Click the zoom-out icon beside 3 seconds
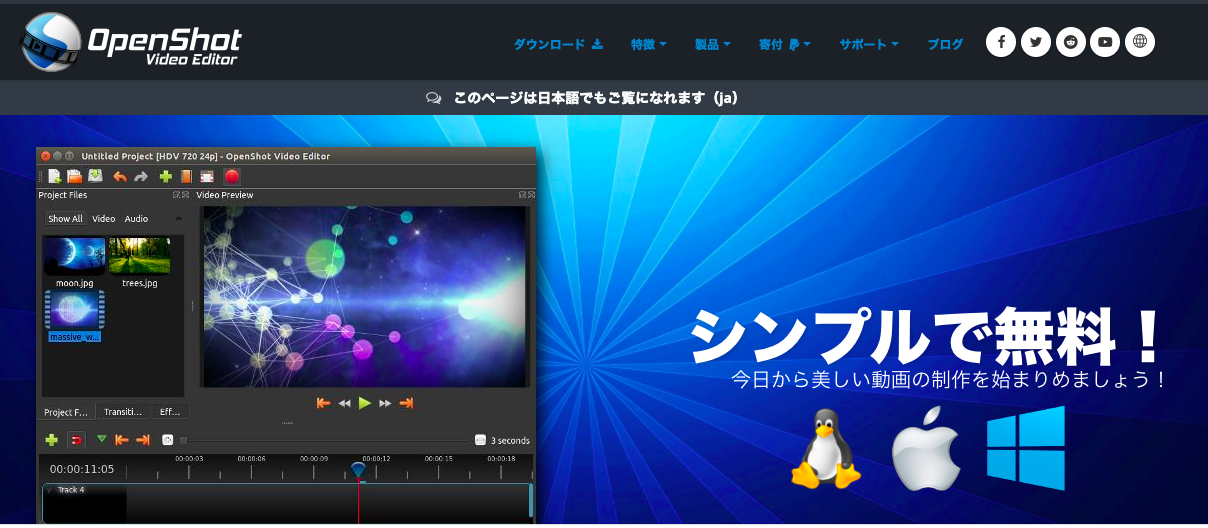1208x528 pixels. coord(481,440)
